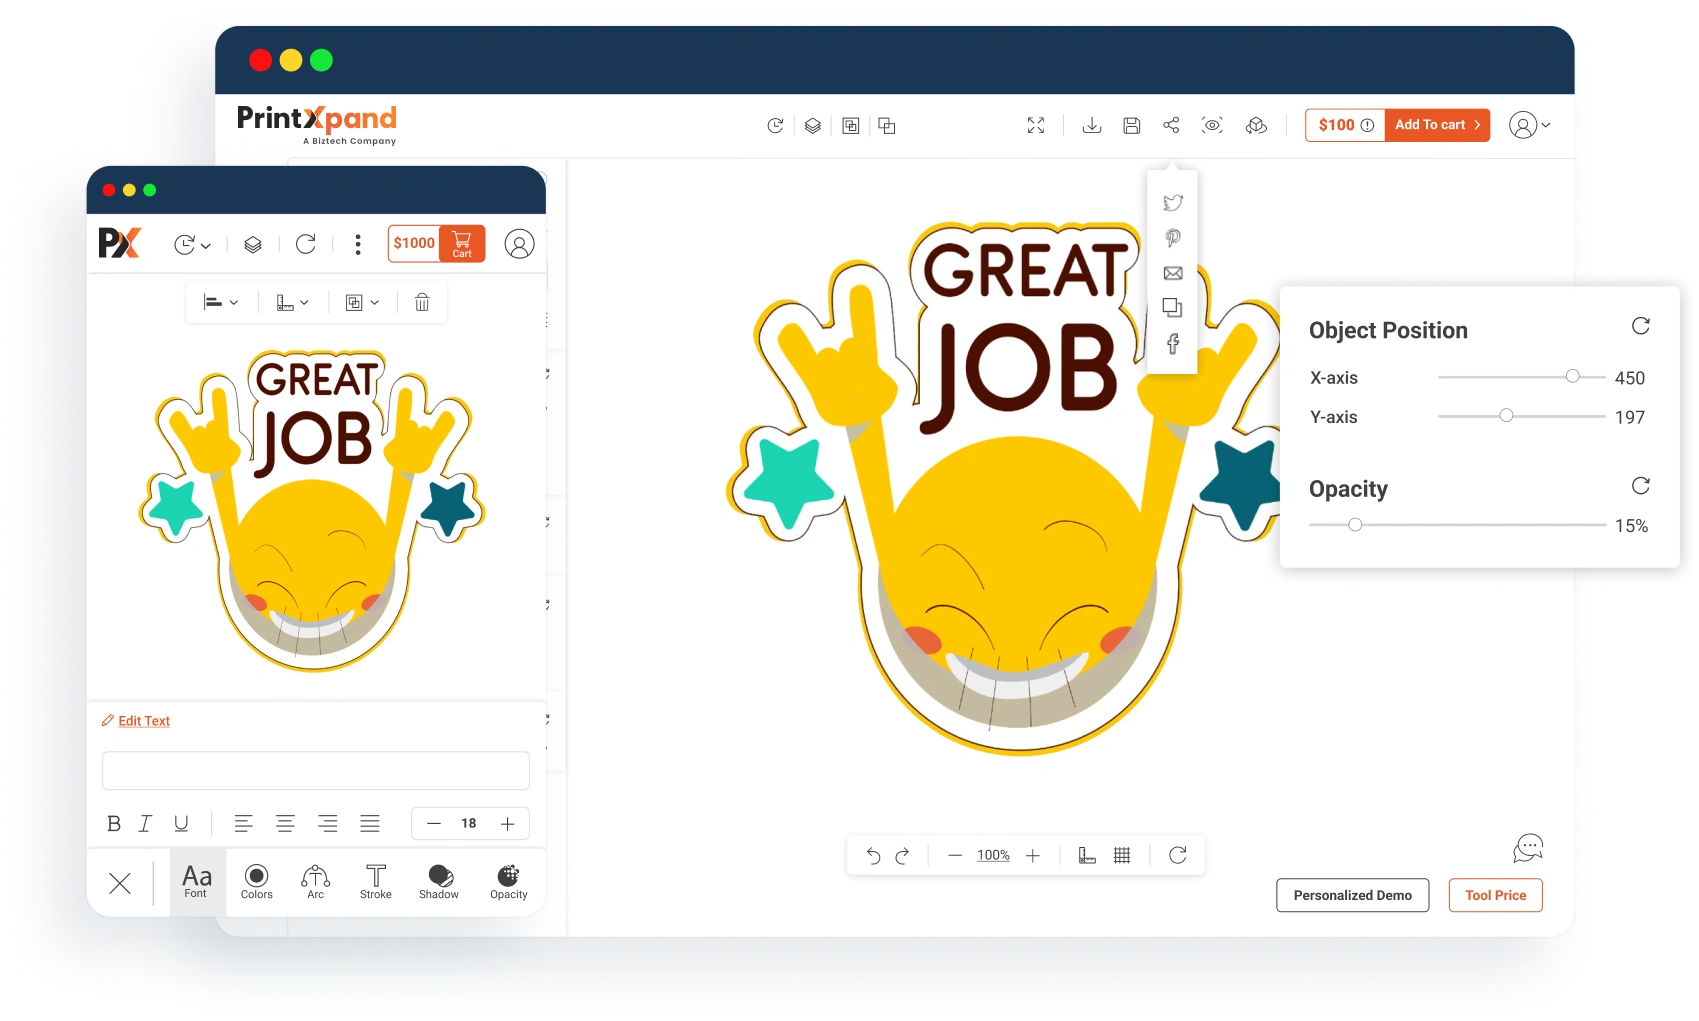Screen dimensions: 1699x1021
Task: Click the Opacity slider handle
Action: pos(1355,525)
